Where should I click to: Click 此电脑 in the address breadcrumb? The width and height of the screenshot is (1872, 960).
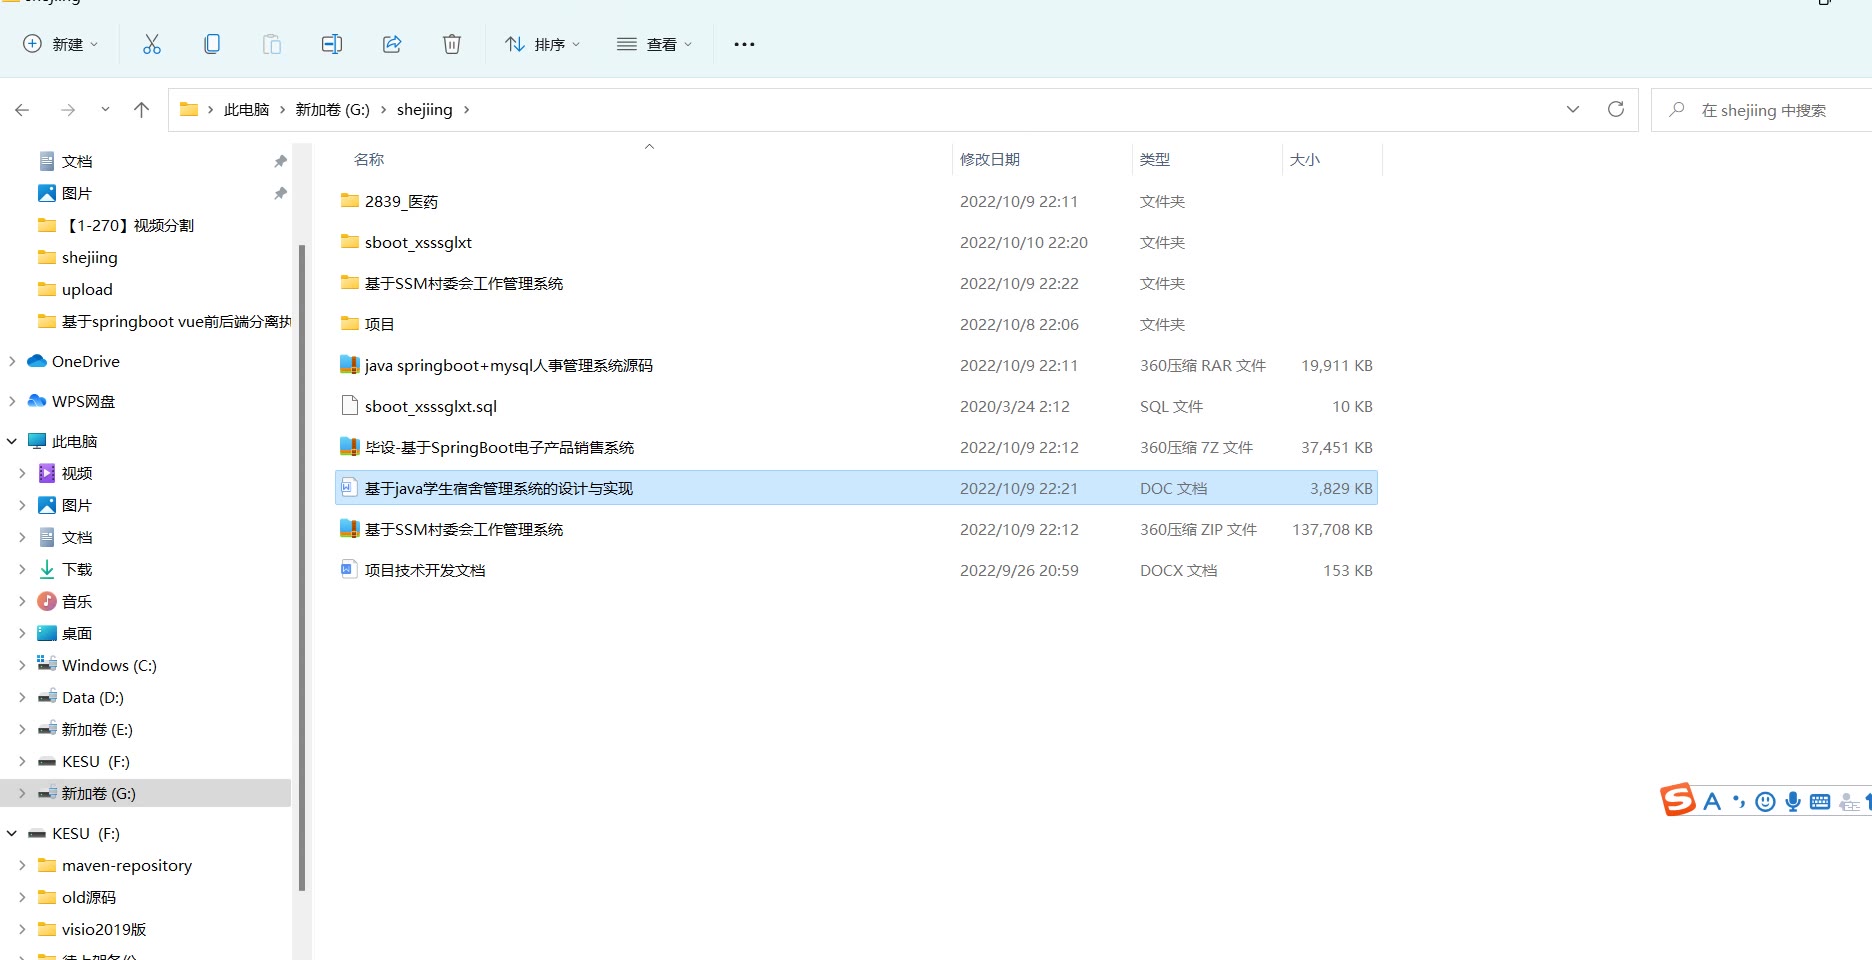(246, 110)
